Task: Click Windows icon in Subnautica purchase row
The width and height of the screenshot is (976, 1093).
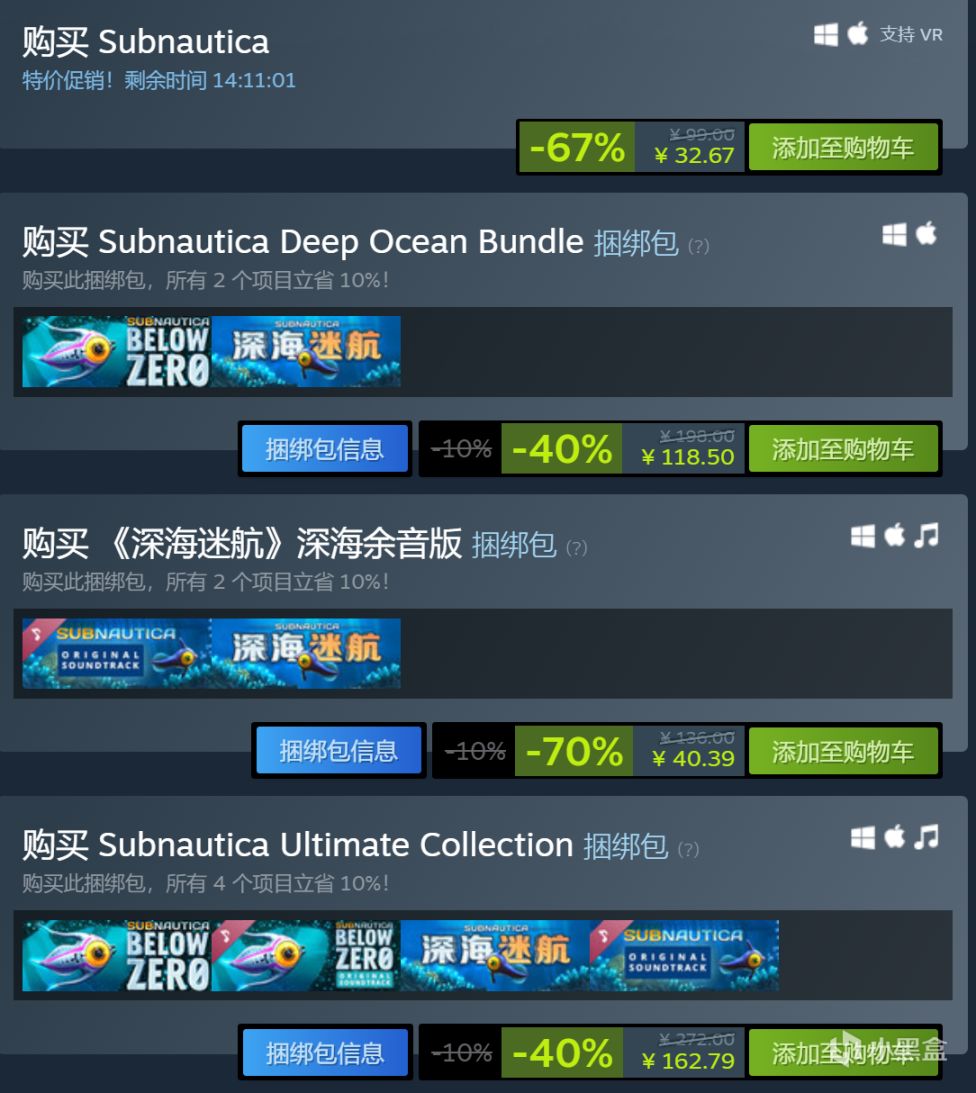Action: tap(825, 34)
